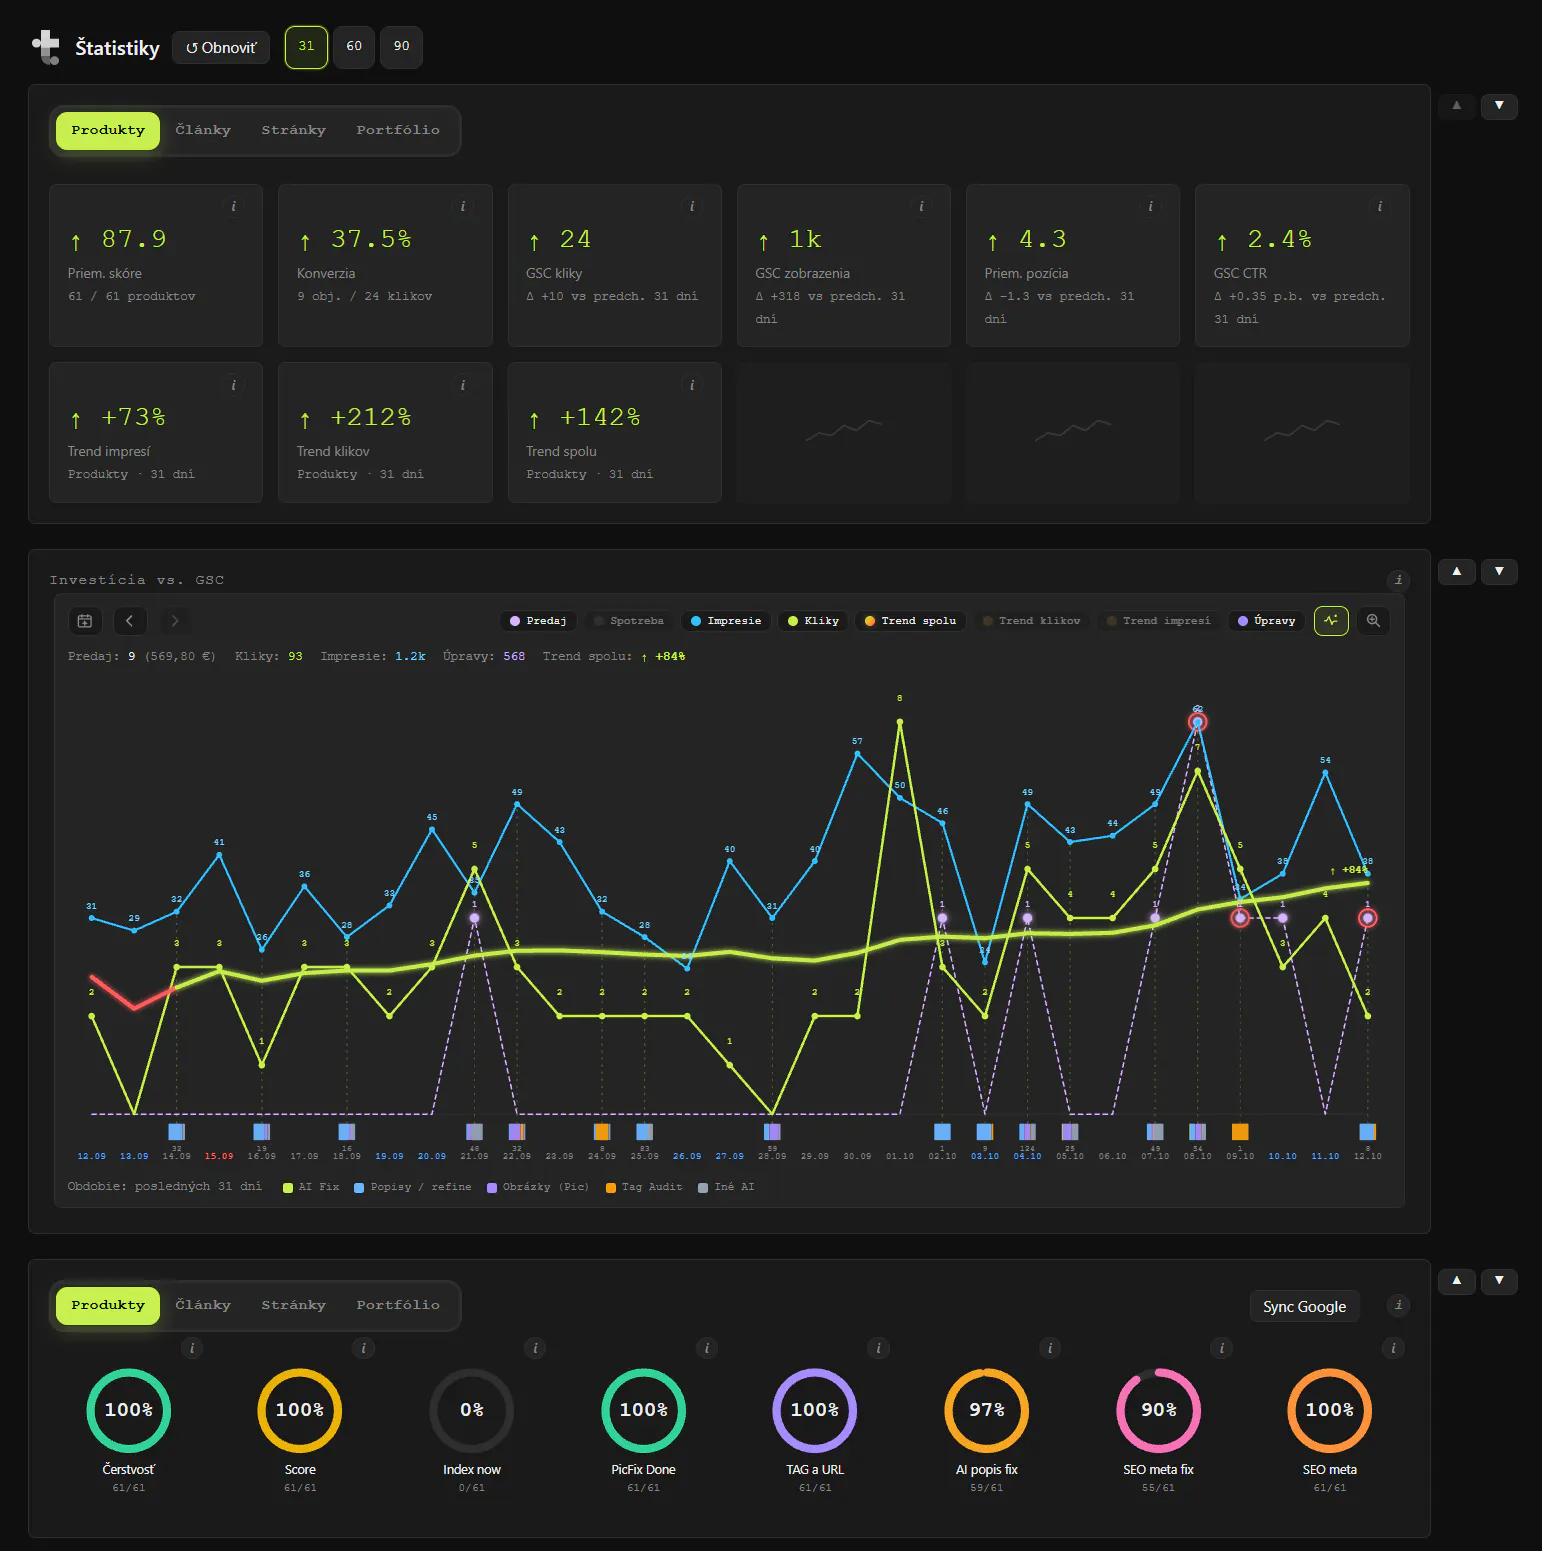Viewport: 1542px width, 1551px height.
Task: Toggle the Kliky series chip
Action: click(813, 621)
